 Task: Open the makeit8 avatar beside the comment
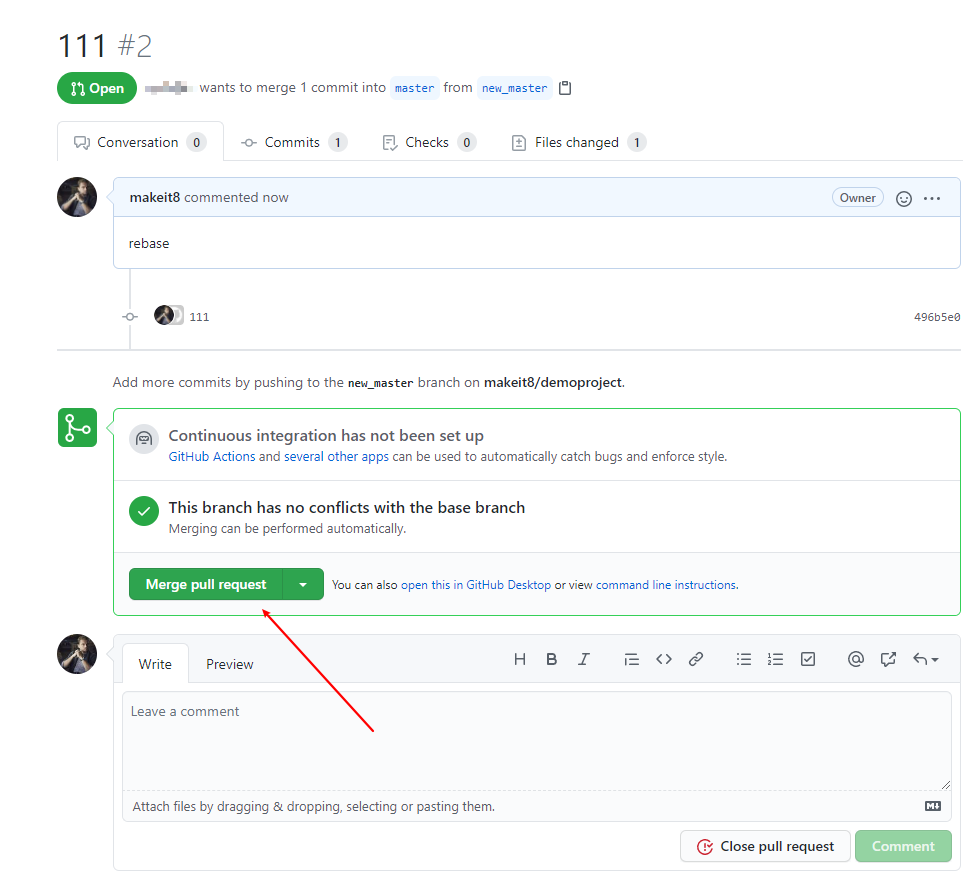click(x=77, y=197)
